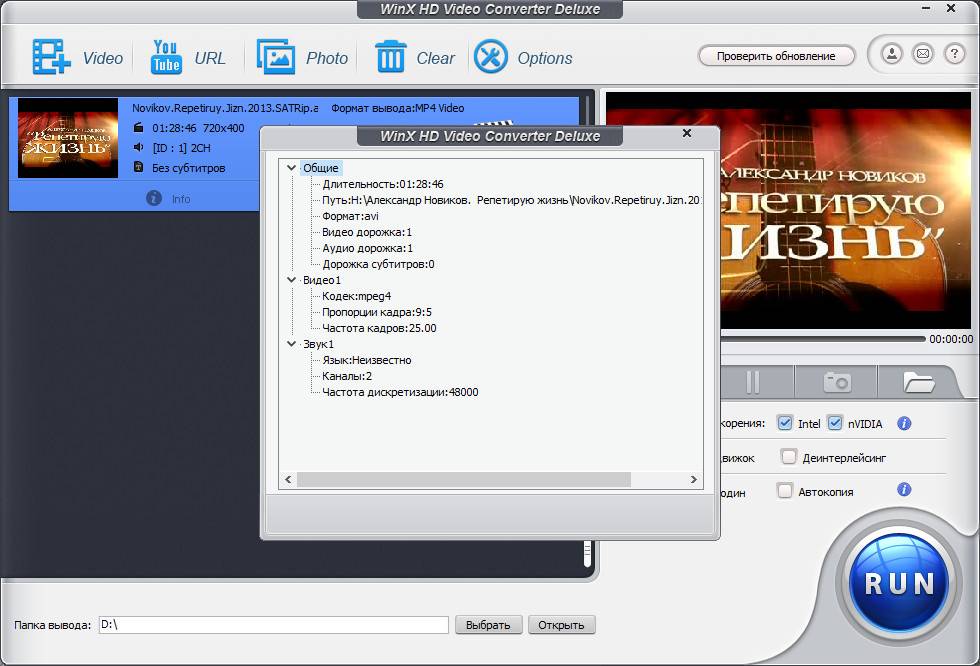Viewport: 980px width, 666px height.
Task: Click info icon next to Автокопия
Action: 904,489
